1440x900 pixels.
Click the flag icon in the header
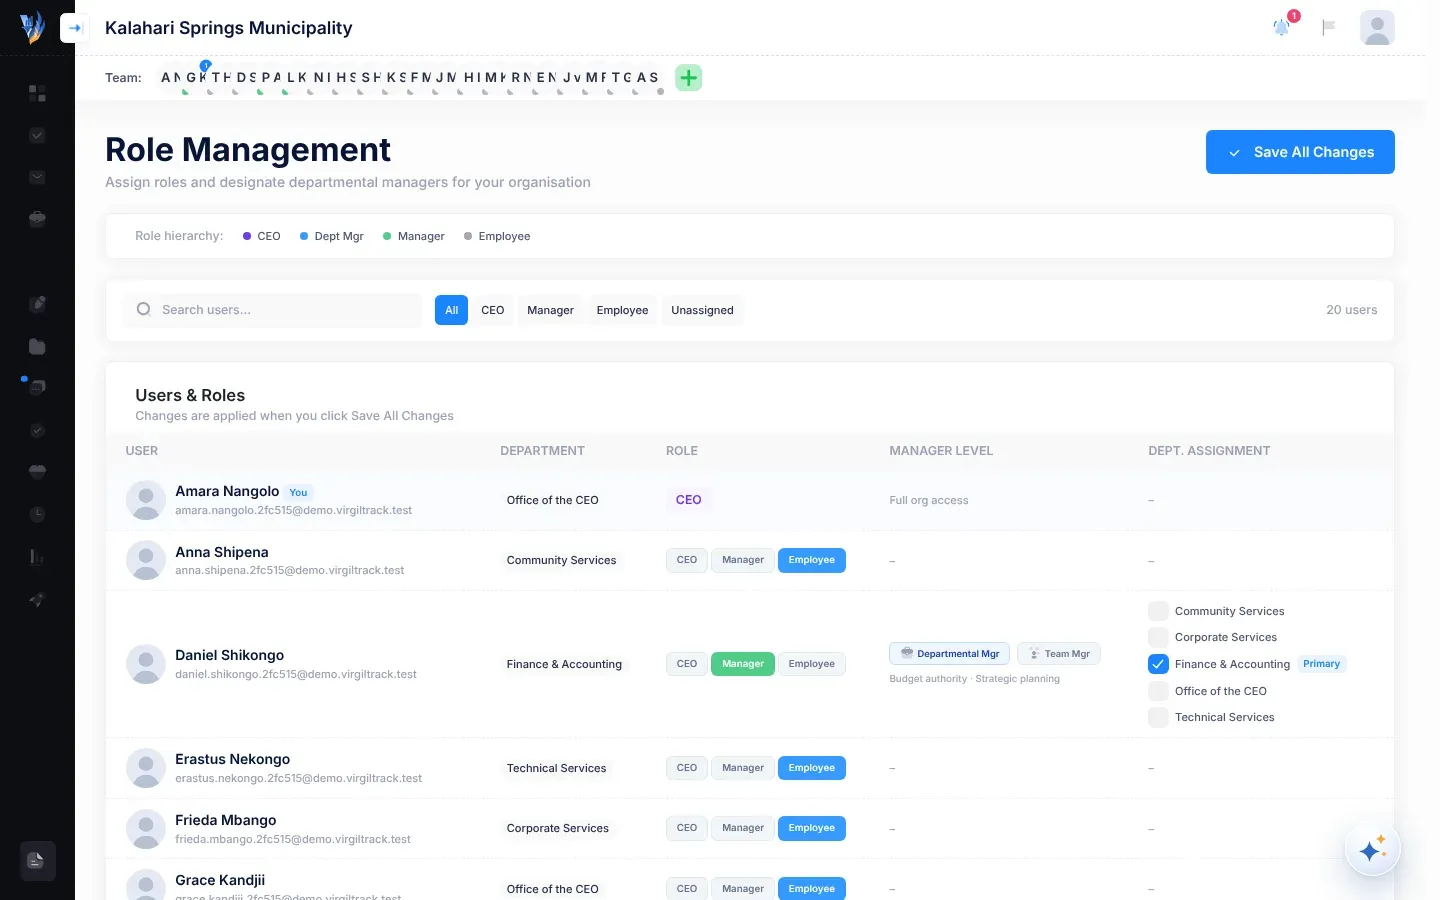pos(1328,27)
